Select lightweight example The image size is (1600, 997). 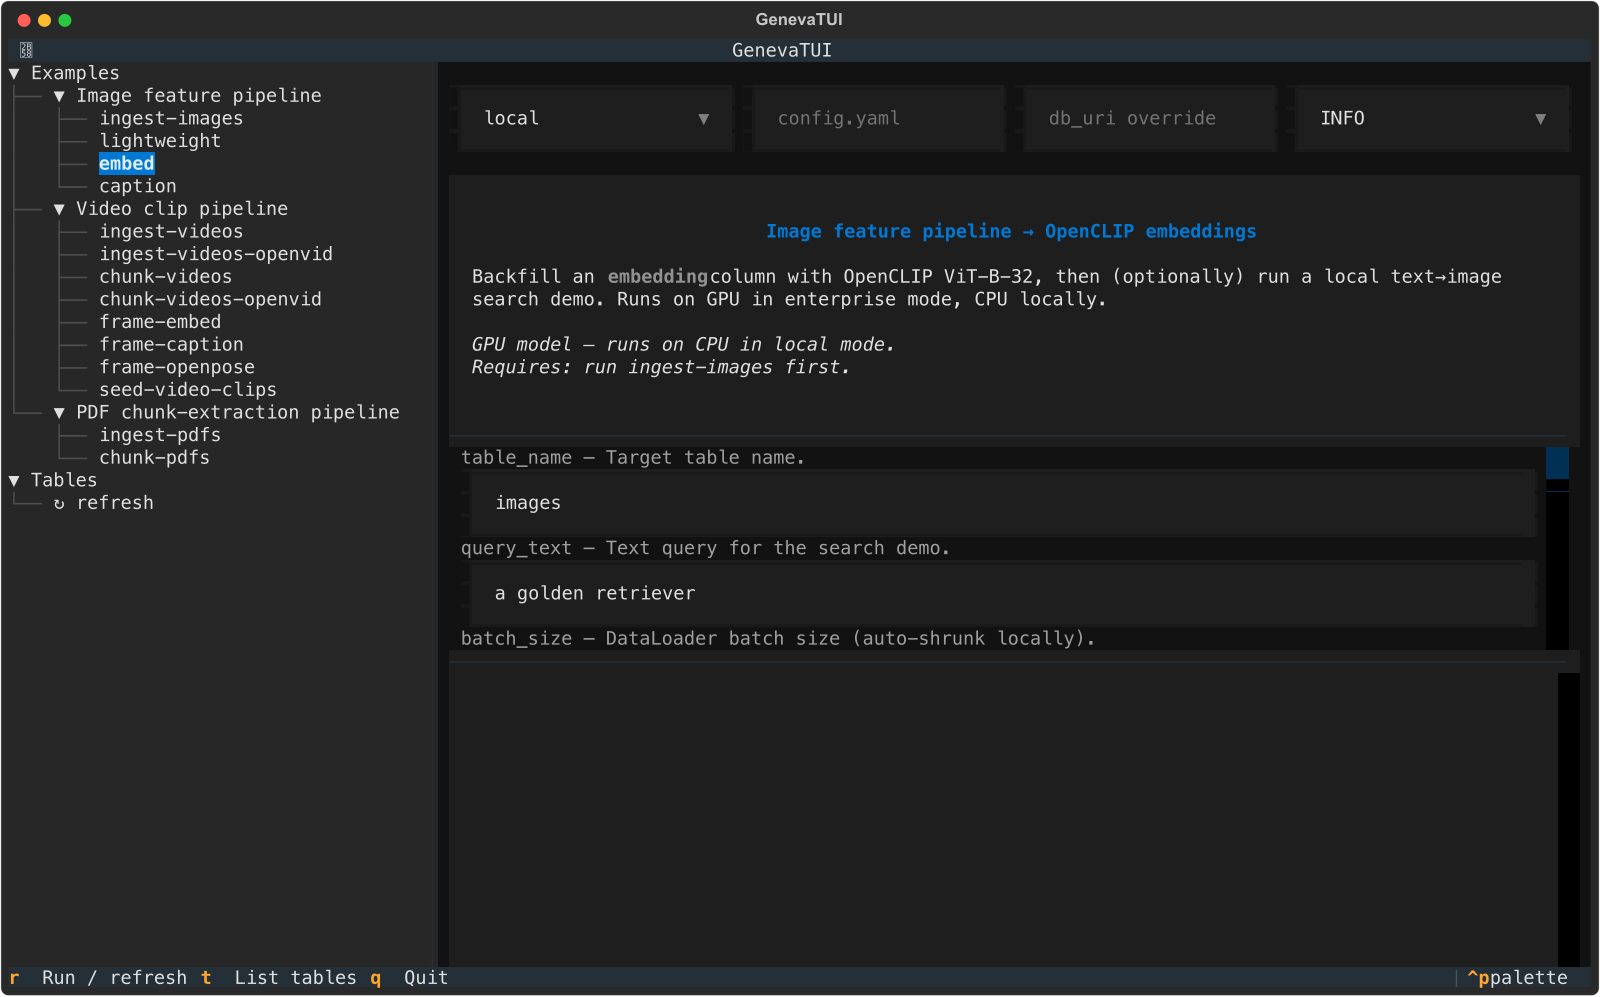pyautogui.click(x=160, y=141)
